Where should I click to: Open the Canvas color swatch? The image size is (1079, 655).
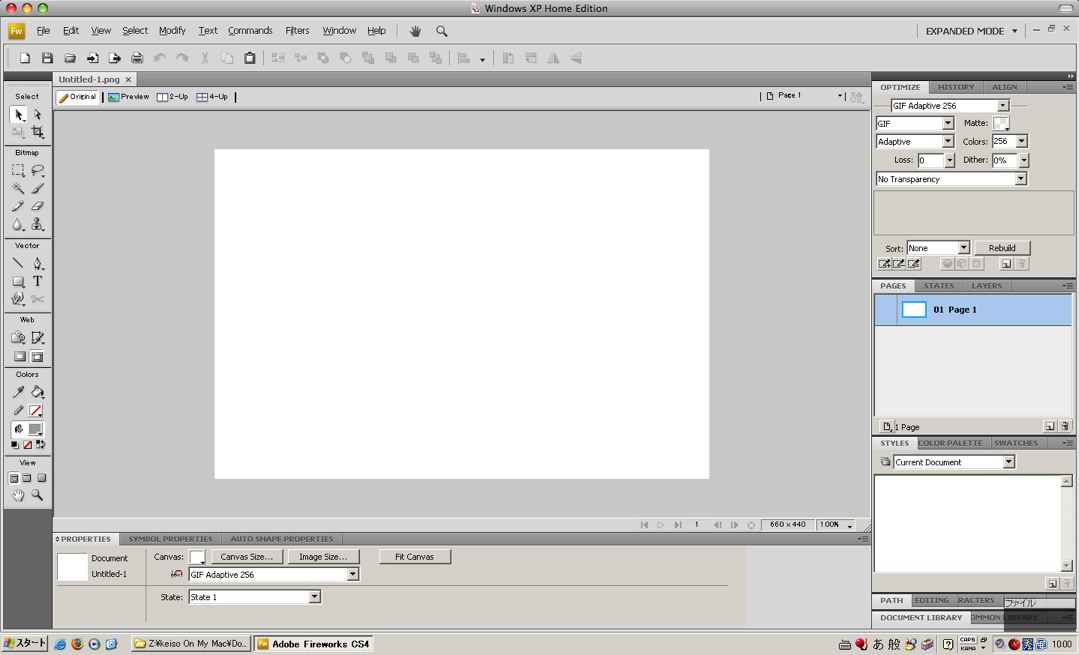[x=197, y=557]
